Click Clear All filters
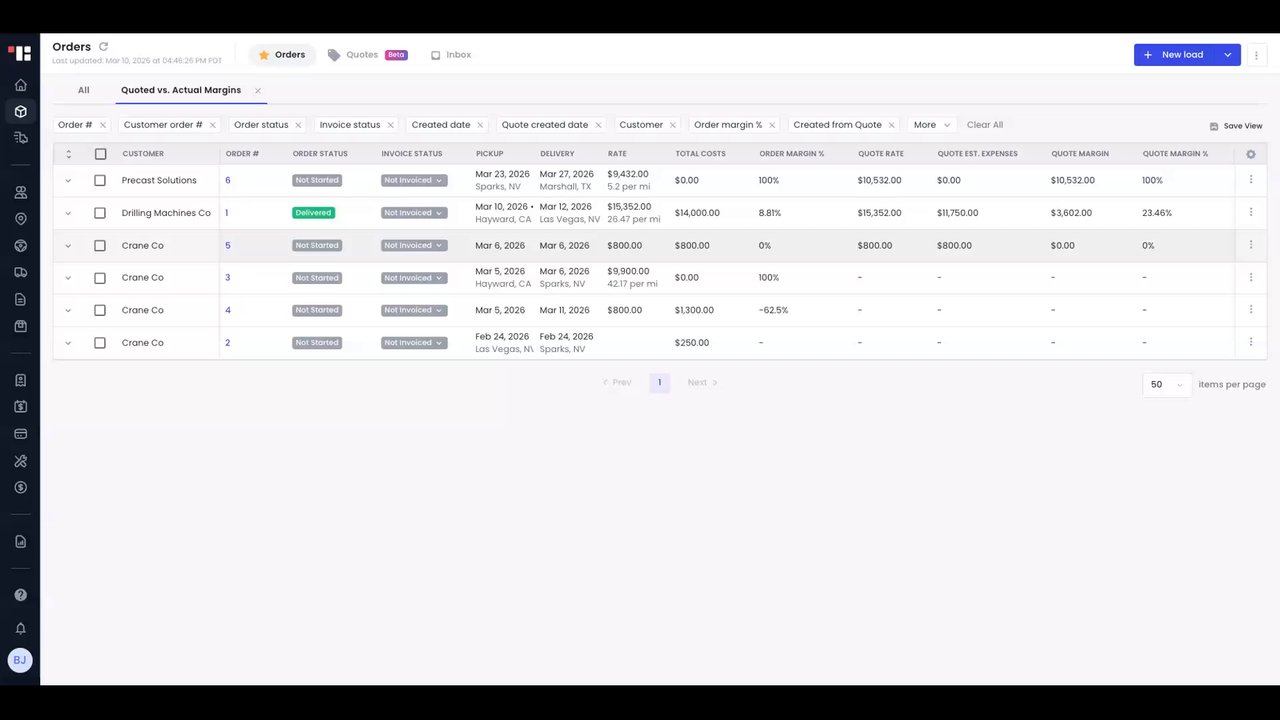Viewport: 1280px width, 720px height. click(985, 125)
